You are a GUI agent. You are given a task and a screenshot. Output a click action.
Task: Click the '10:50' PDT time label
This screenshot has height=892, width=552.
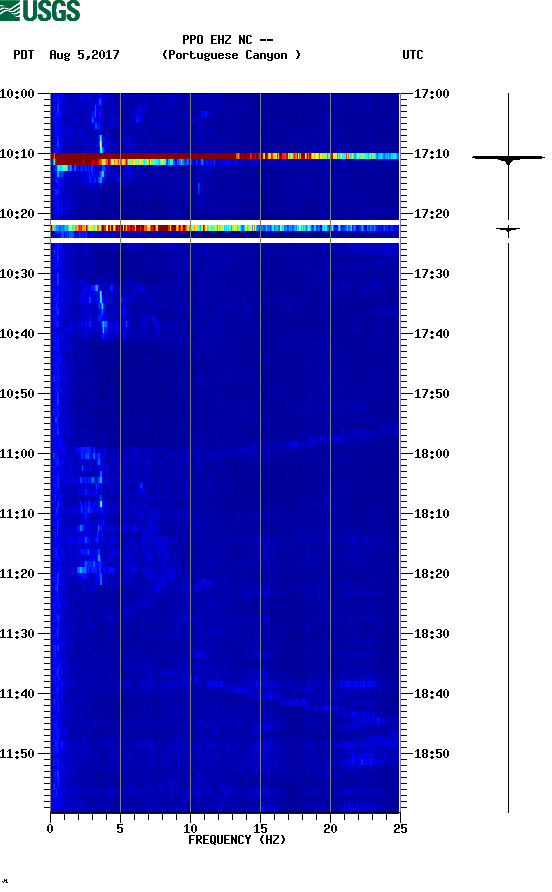tap(18, 394)
